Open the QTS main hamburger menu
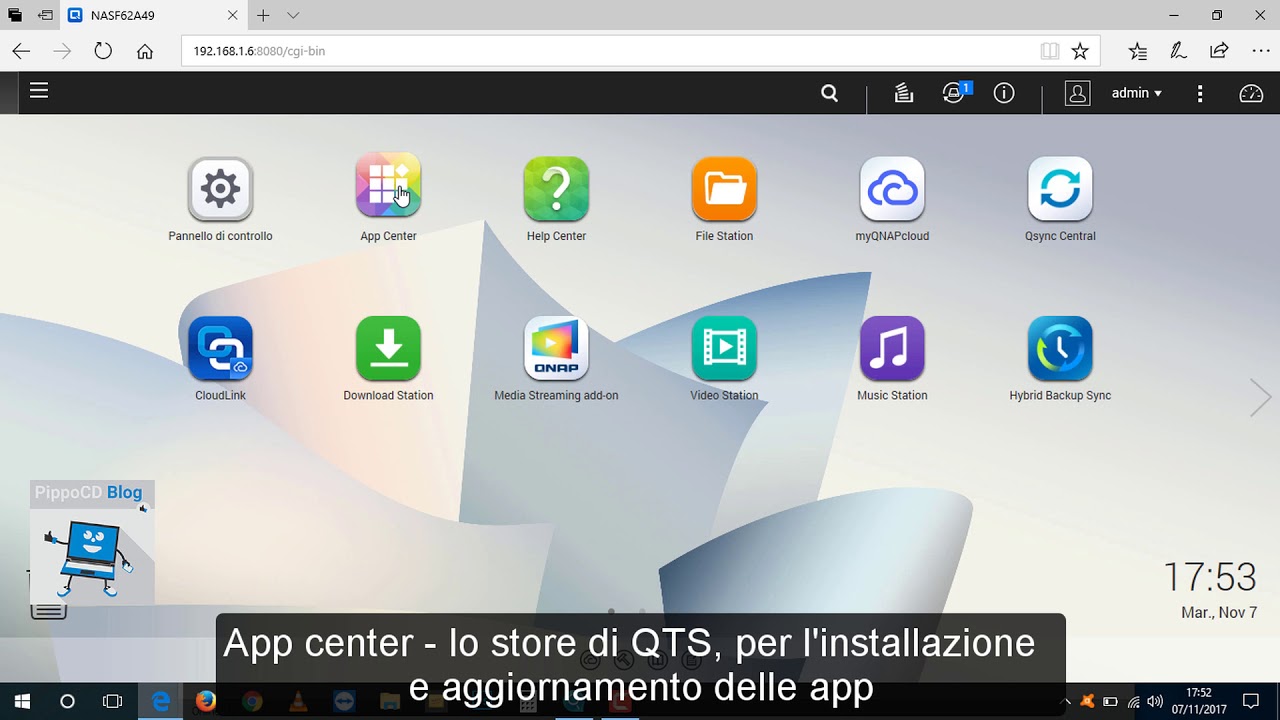The width and height of the screenshot is (1280, 720). [x=39, y=91]
